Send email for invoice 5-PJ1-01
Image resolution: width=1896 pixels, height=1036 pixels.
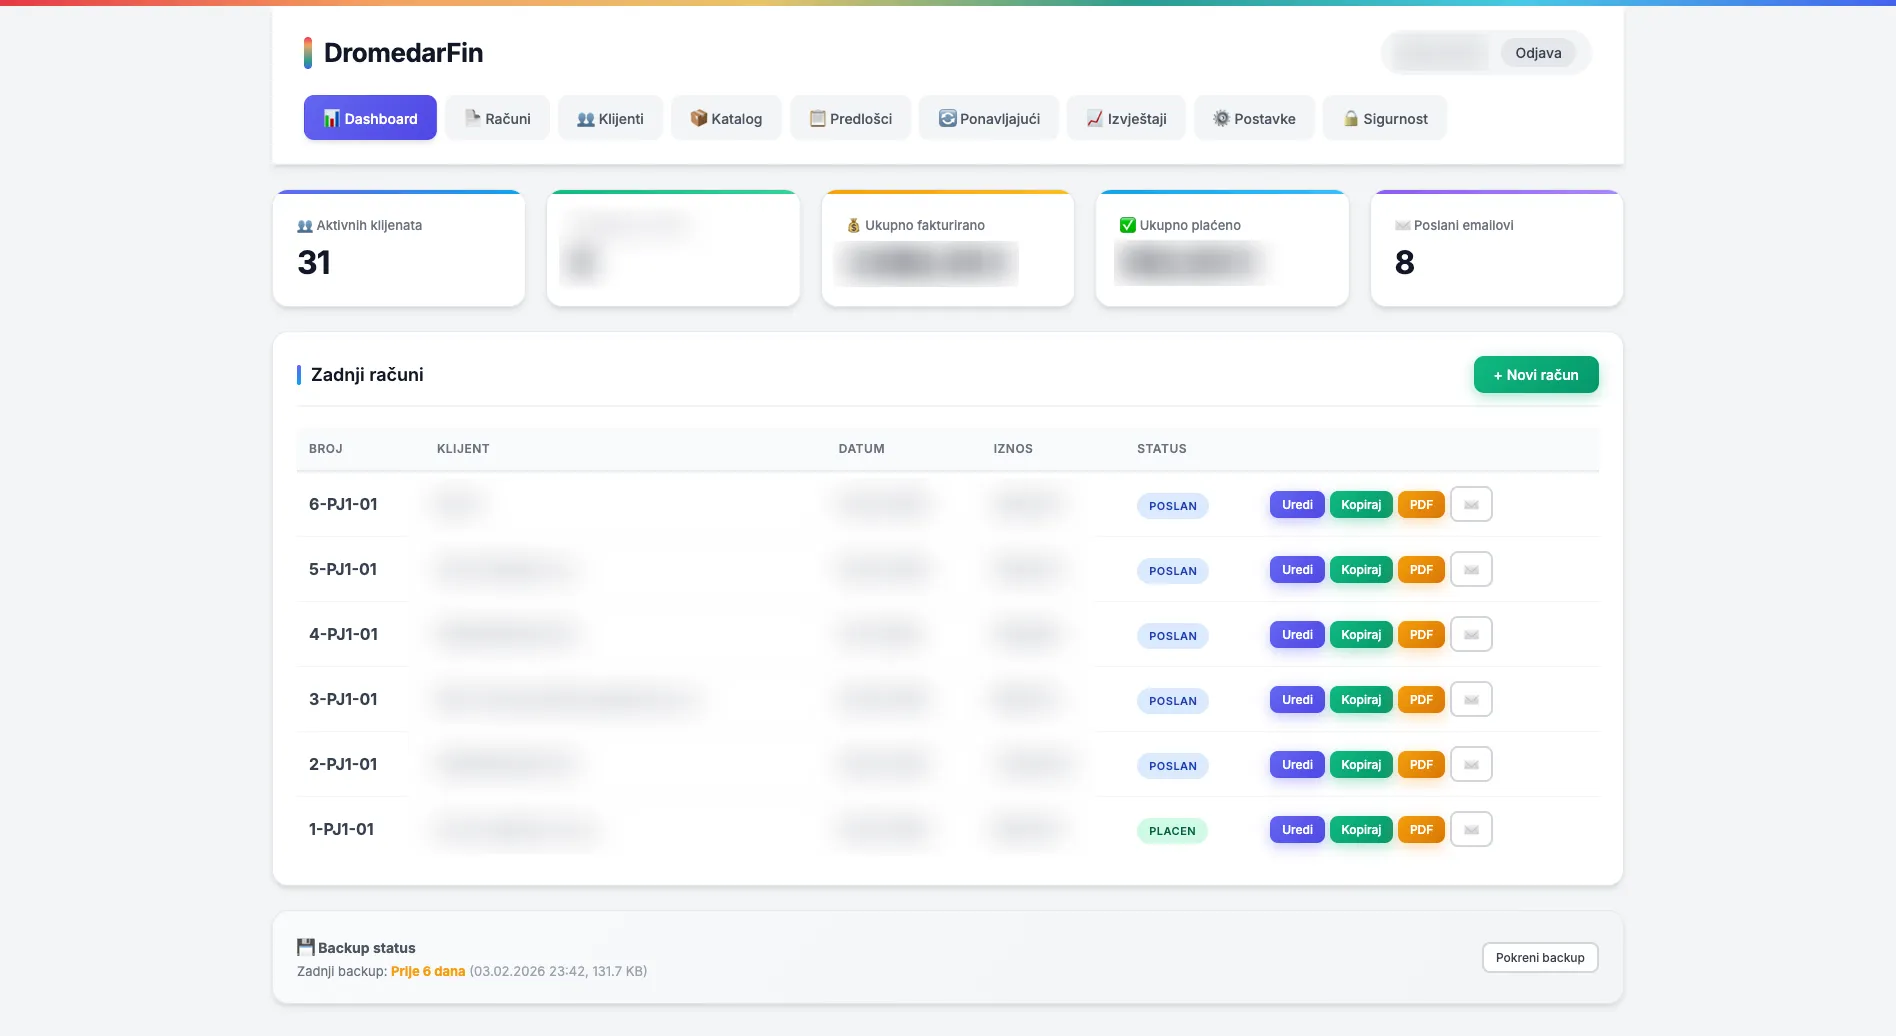1471,570
